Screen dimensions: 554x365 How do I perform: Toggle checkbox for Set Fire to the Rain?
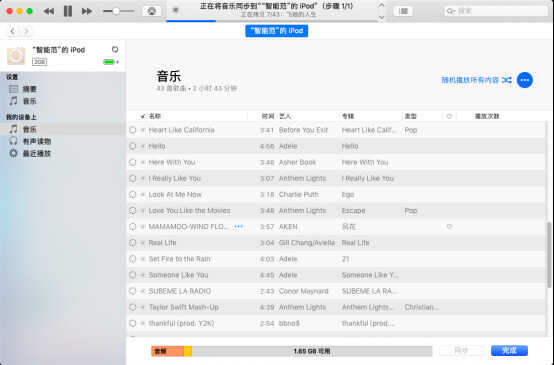(143, 259)
